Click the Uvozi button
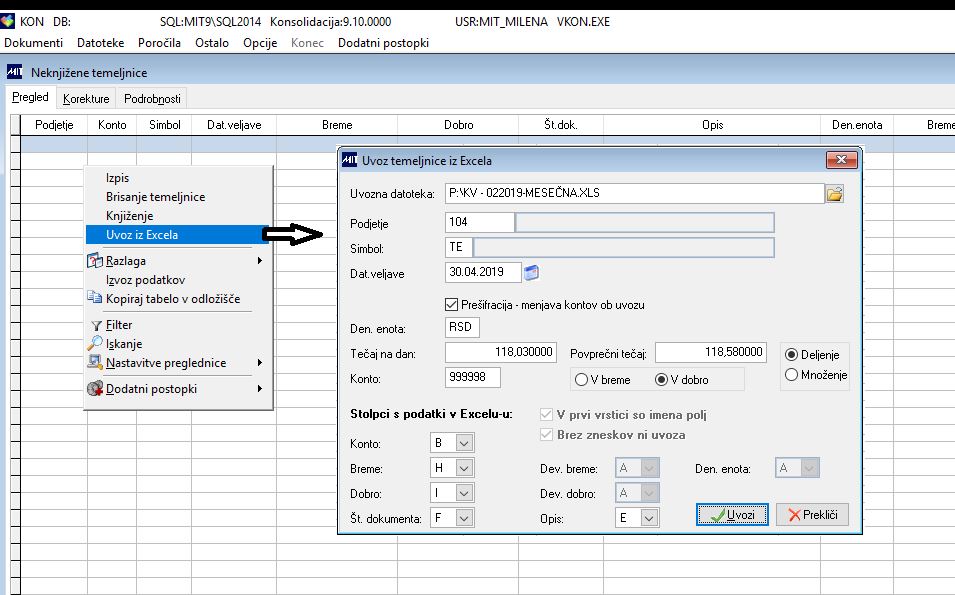Screen dimensions: 955x595 pos(732,515)
